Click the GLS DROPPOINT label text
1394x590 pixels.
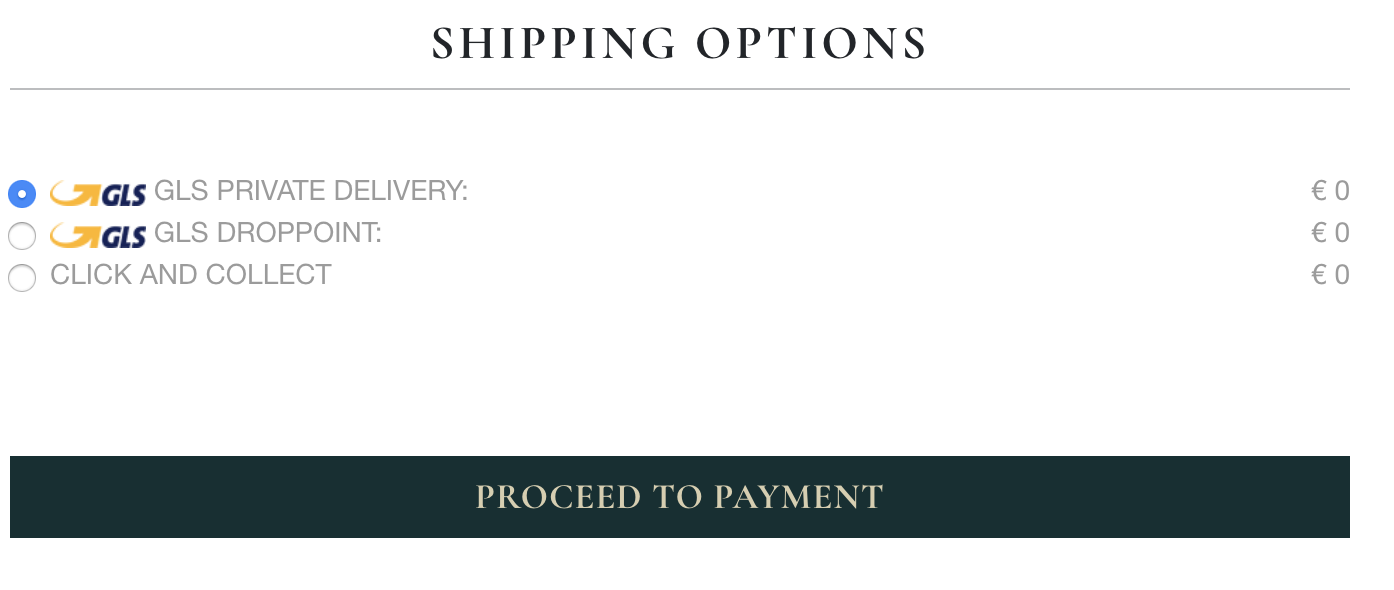pyautogui.click(x=268, y=232)
